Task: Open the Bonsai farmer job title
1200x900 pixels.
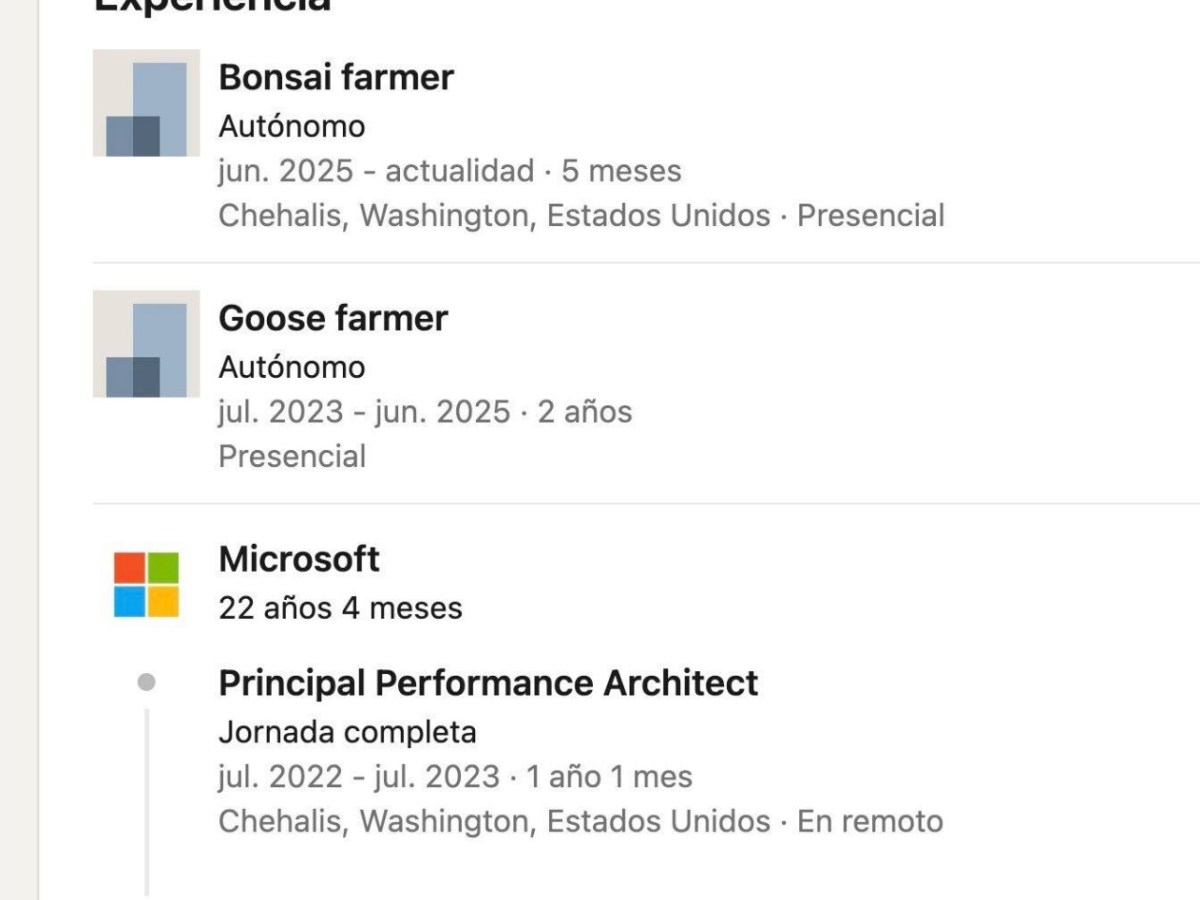Action: (336, 77)
